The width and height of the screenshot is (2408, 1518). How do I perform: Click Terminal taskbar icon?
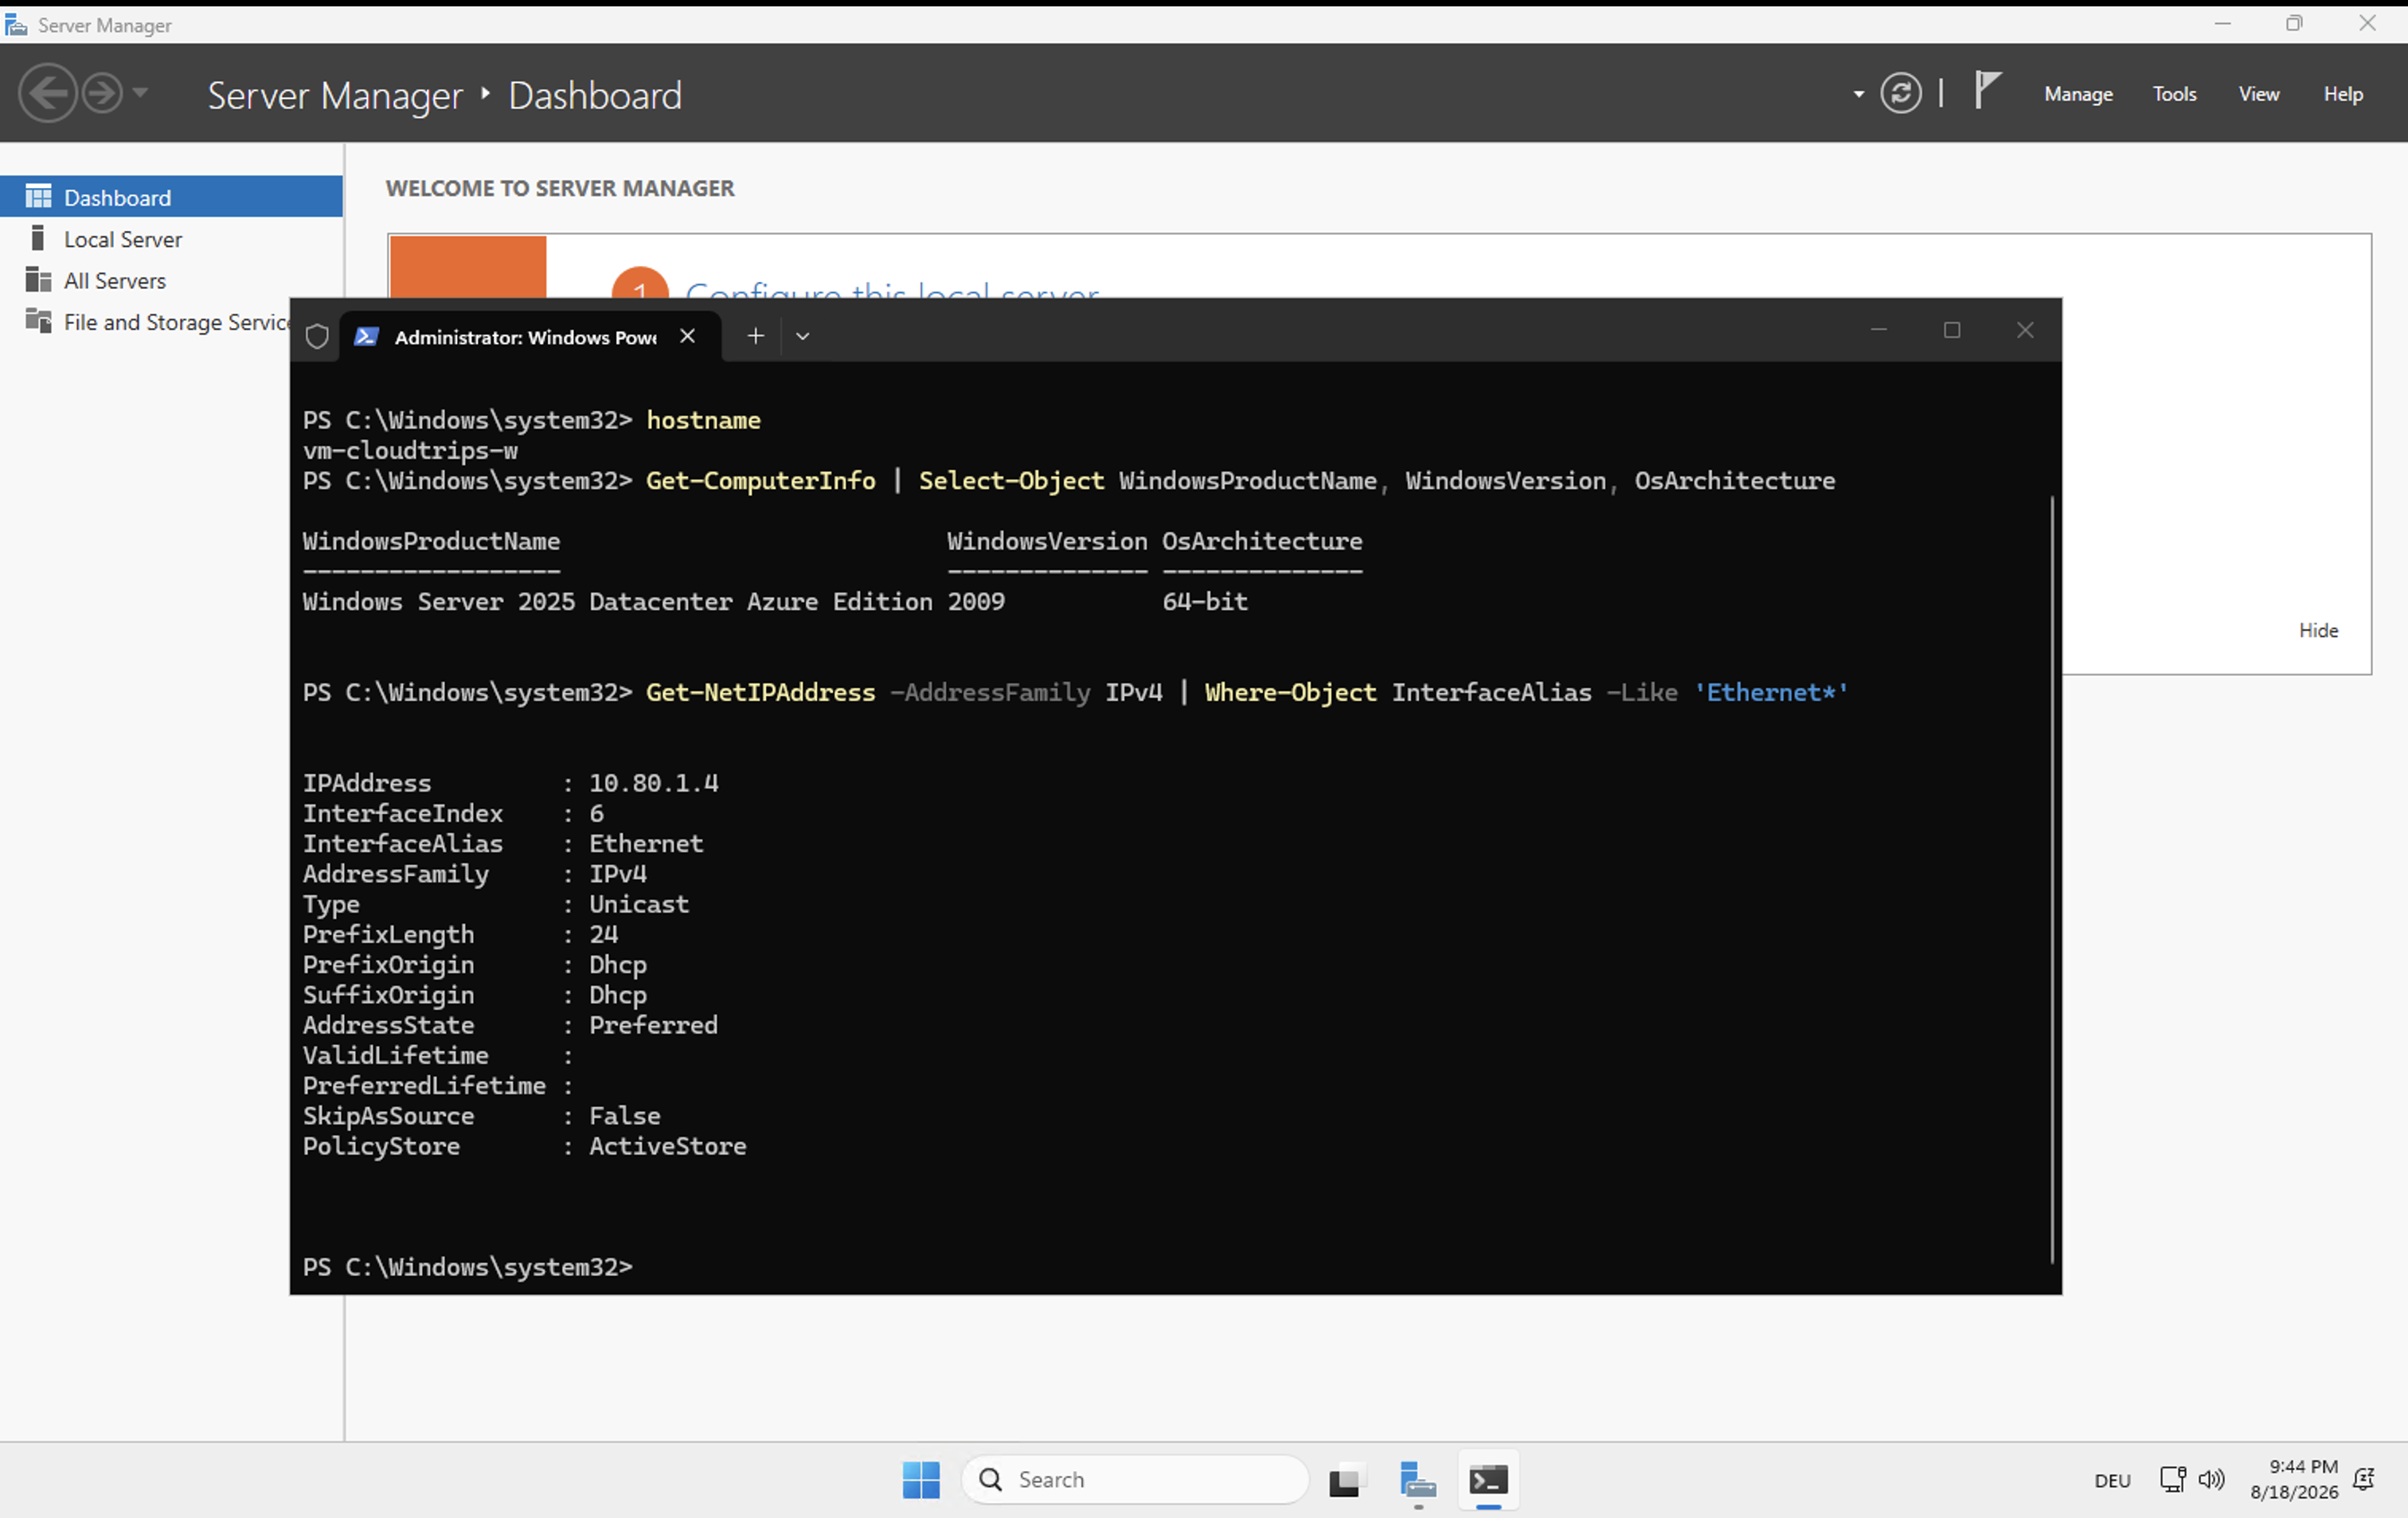tap(1488, 1480)
